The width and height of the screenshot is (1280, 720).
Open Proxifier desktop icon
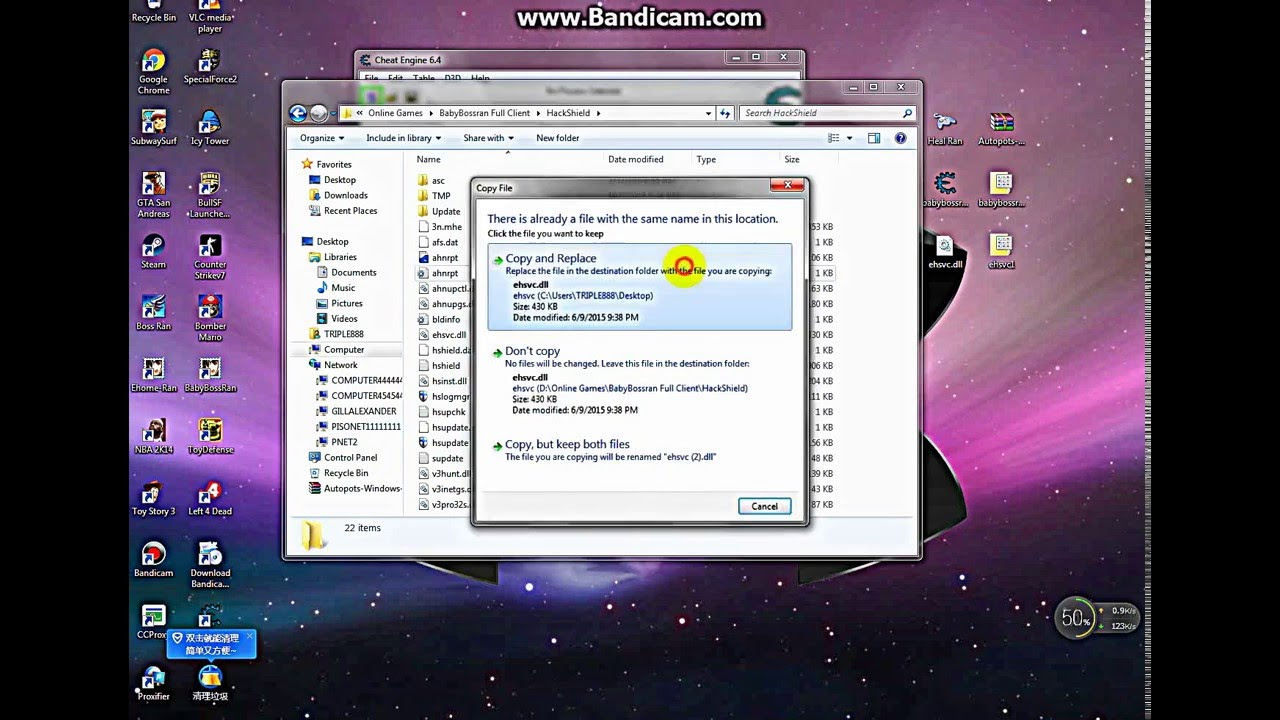pos(153,683)
